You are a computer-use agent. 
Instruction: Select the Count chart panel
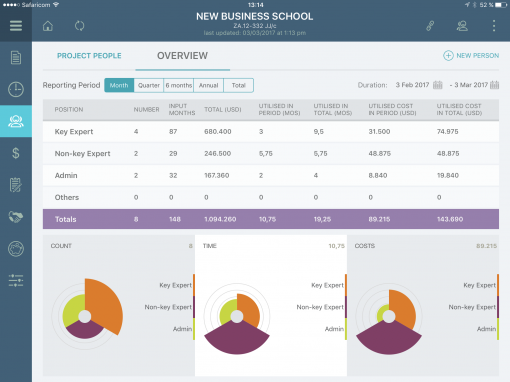(119, 306)
